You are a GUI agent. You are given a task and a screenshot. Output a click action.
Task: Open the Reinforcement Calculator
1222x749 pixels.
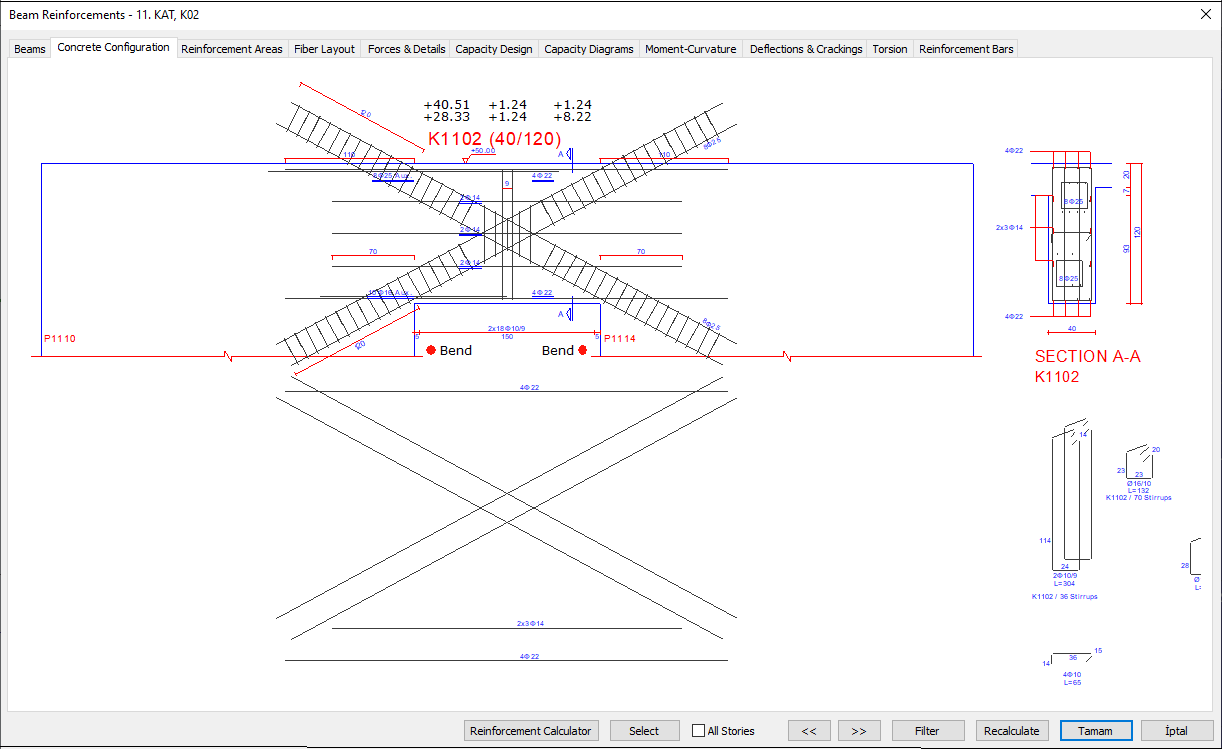tap(531, 730)
